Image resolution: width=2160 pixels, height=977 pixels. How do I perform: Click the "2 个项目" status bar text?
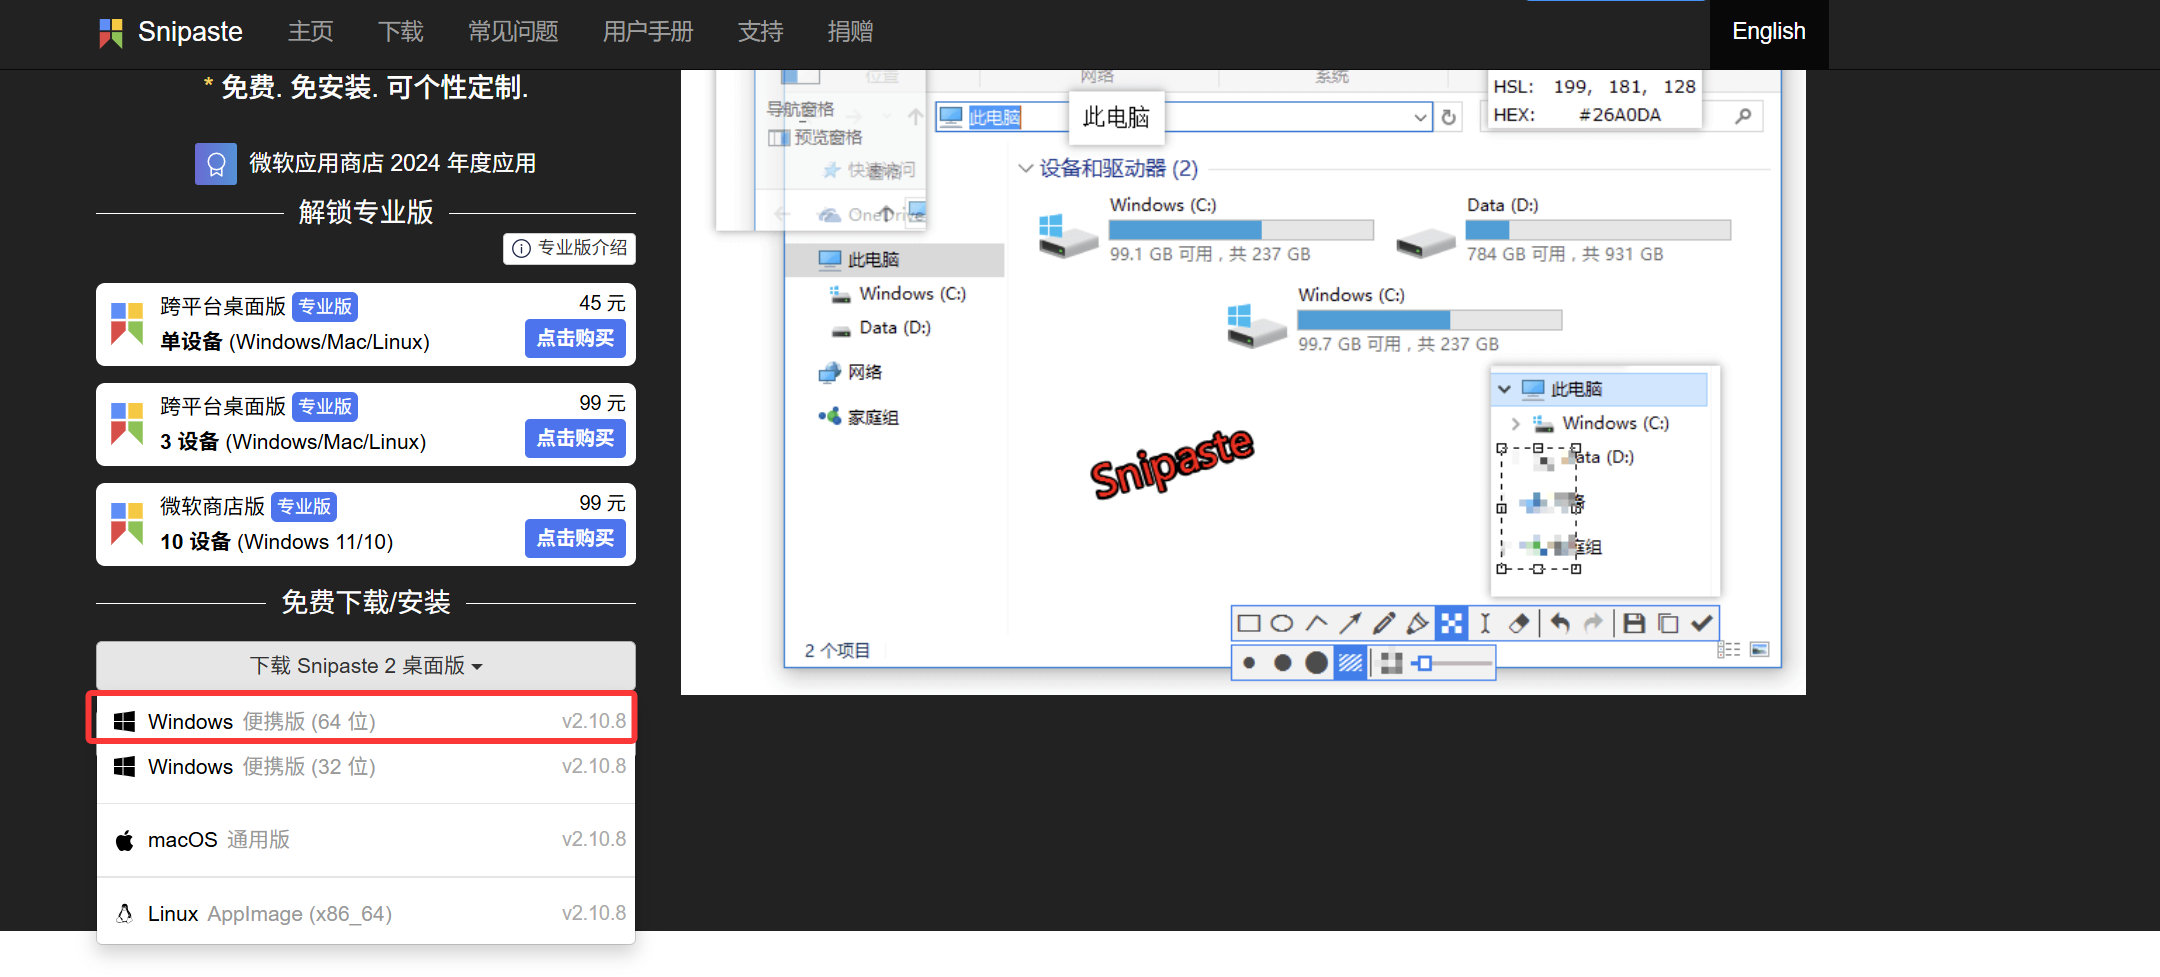837,651
